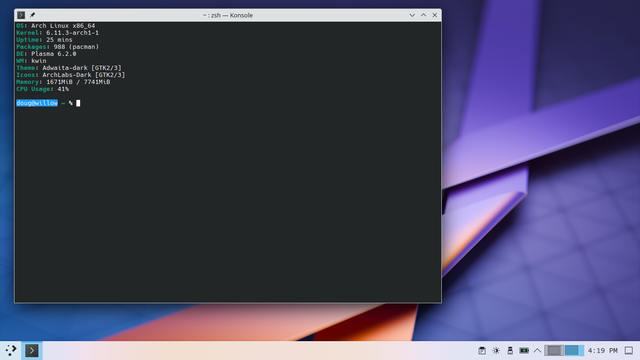Image resolution: width=640 pixels, height=360 pixels.
Task: Click the WM 'kwin' line
Action: click(x=31, y=61)
